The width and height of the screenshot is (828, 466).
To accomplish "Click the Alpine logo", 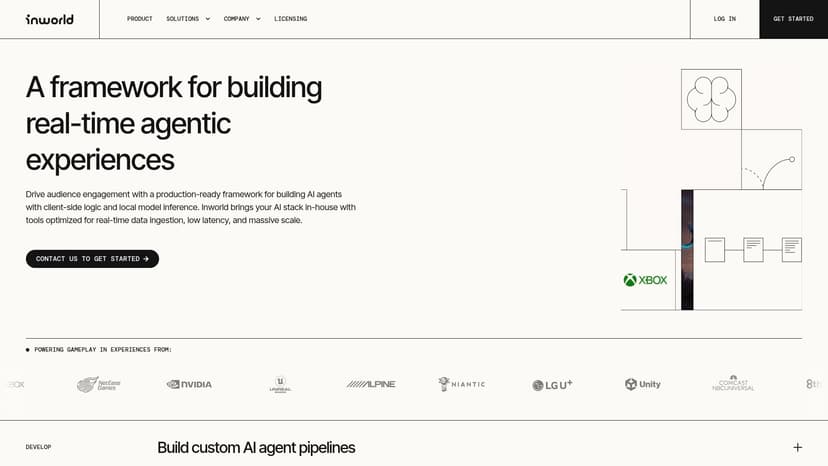I will click(x=371, y=384).
